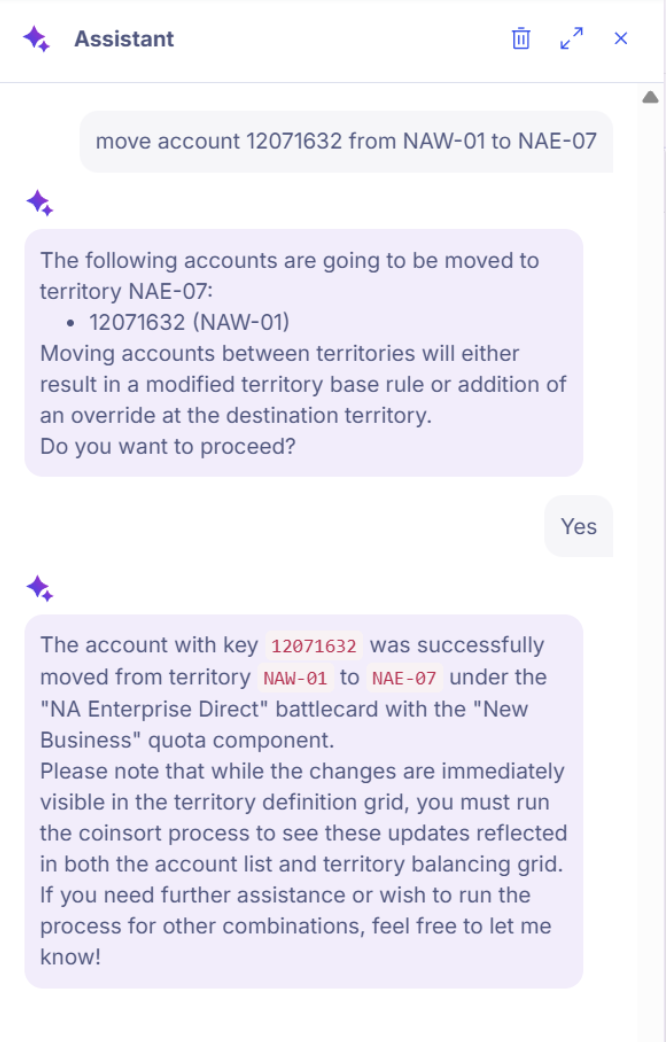666x1042 pixels.
Task: Click the first assistant confirmation message bubble
Action: click(x=304, y=353)
